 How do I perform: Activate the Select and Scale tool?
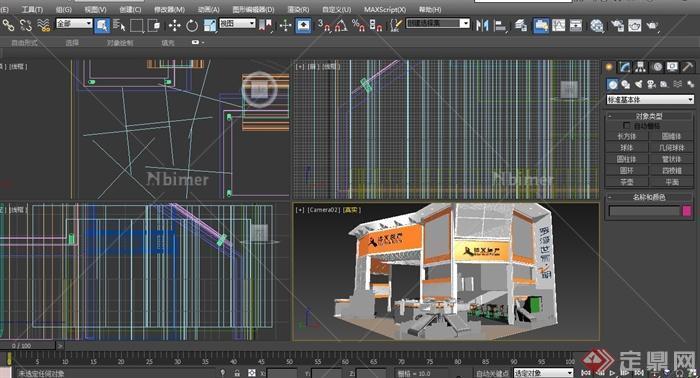[209, 25]
